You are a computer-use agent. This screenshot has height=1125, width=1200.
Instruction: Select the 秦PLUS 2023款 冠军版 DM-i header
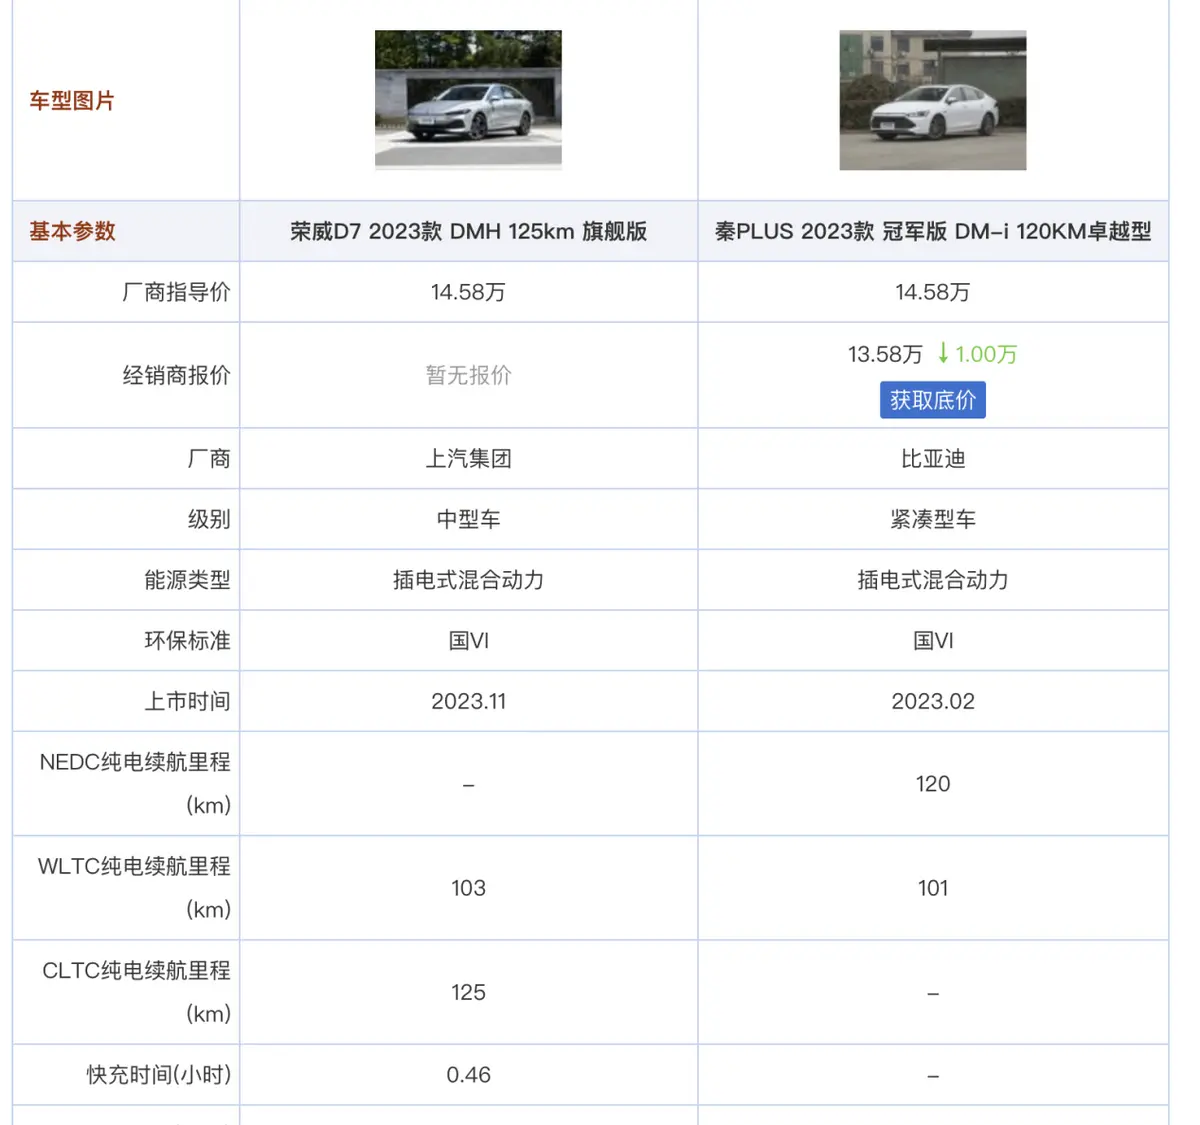click(933, 231)
